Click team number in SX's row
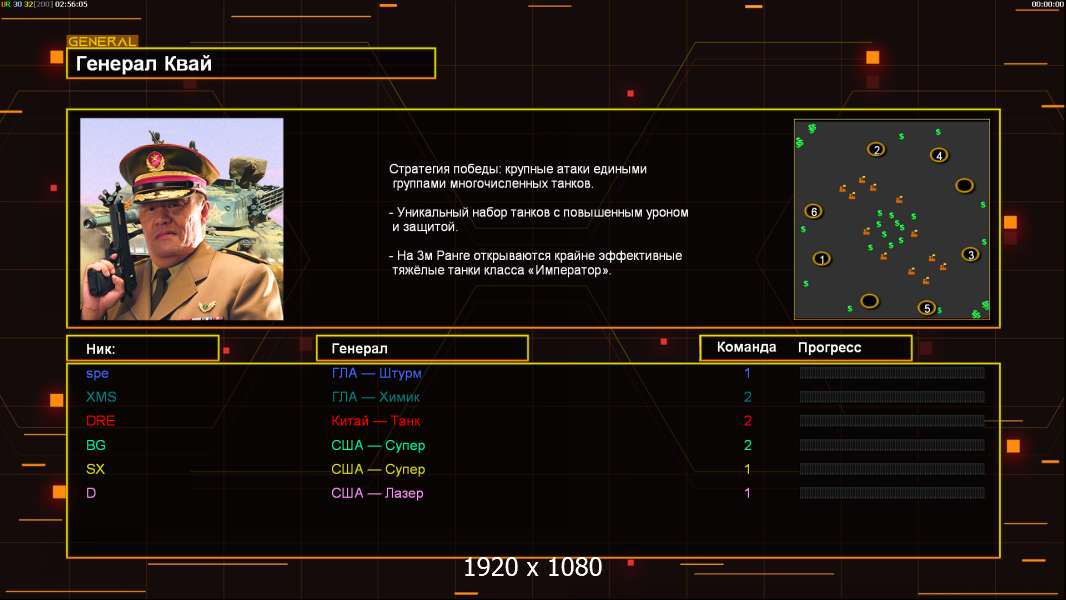Screen dimensions: 1066x600 pyautogui.click(x=747, y=469)
